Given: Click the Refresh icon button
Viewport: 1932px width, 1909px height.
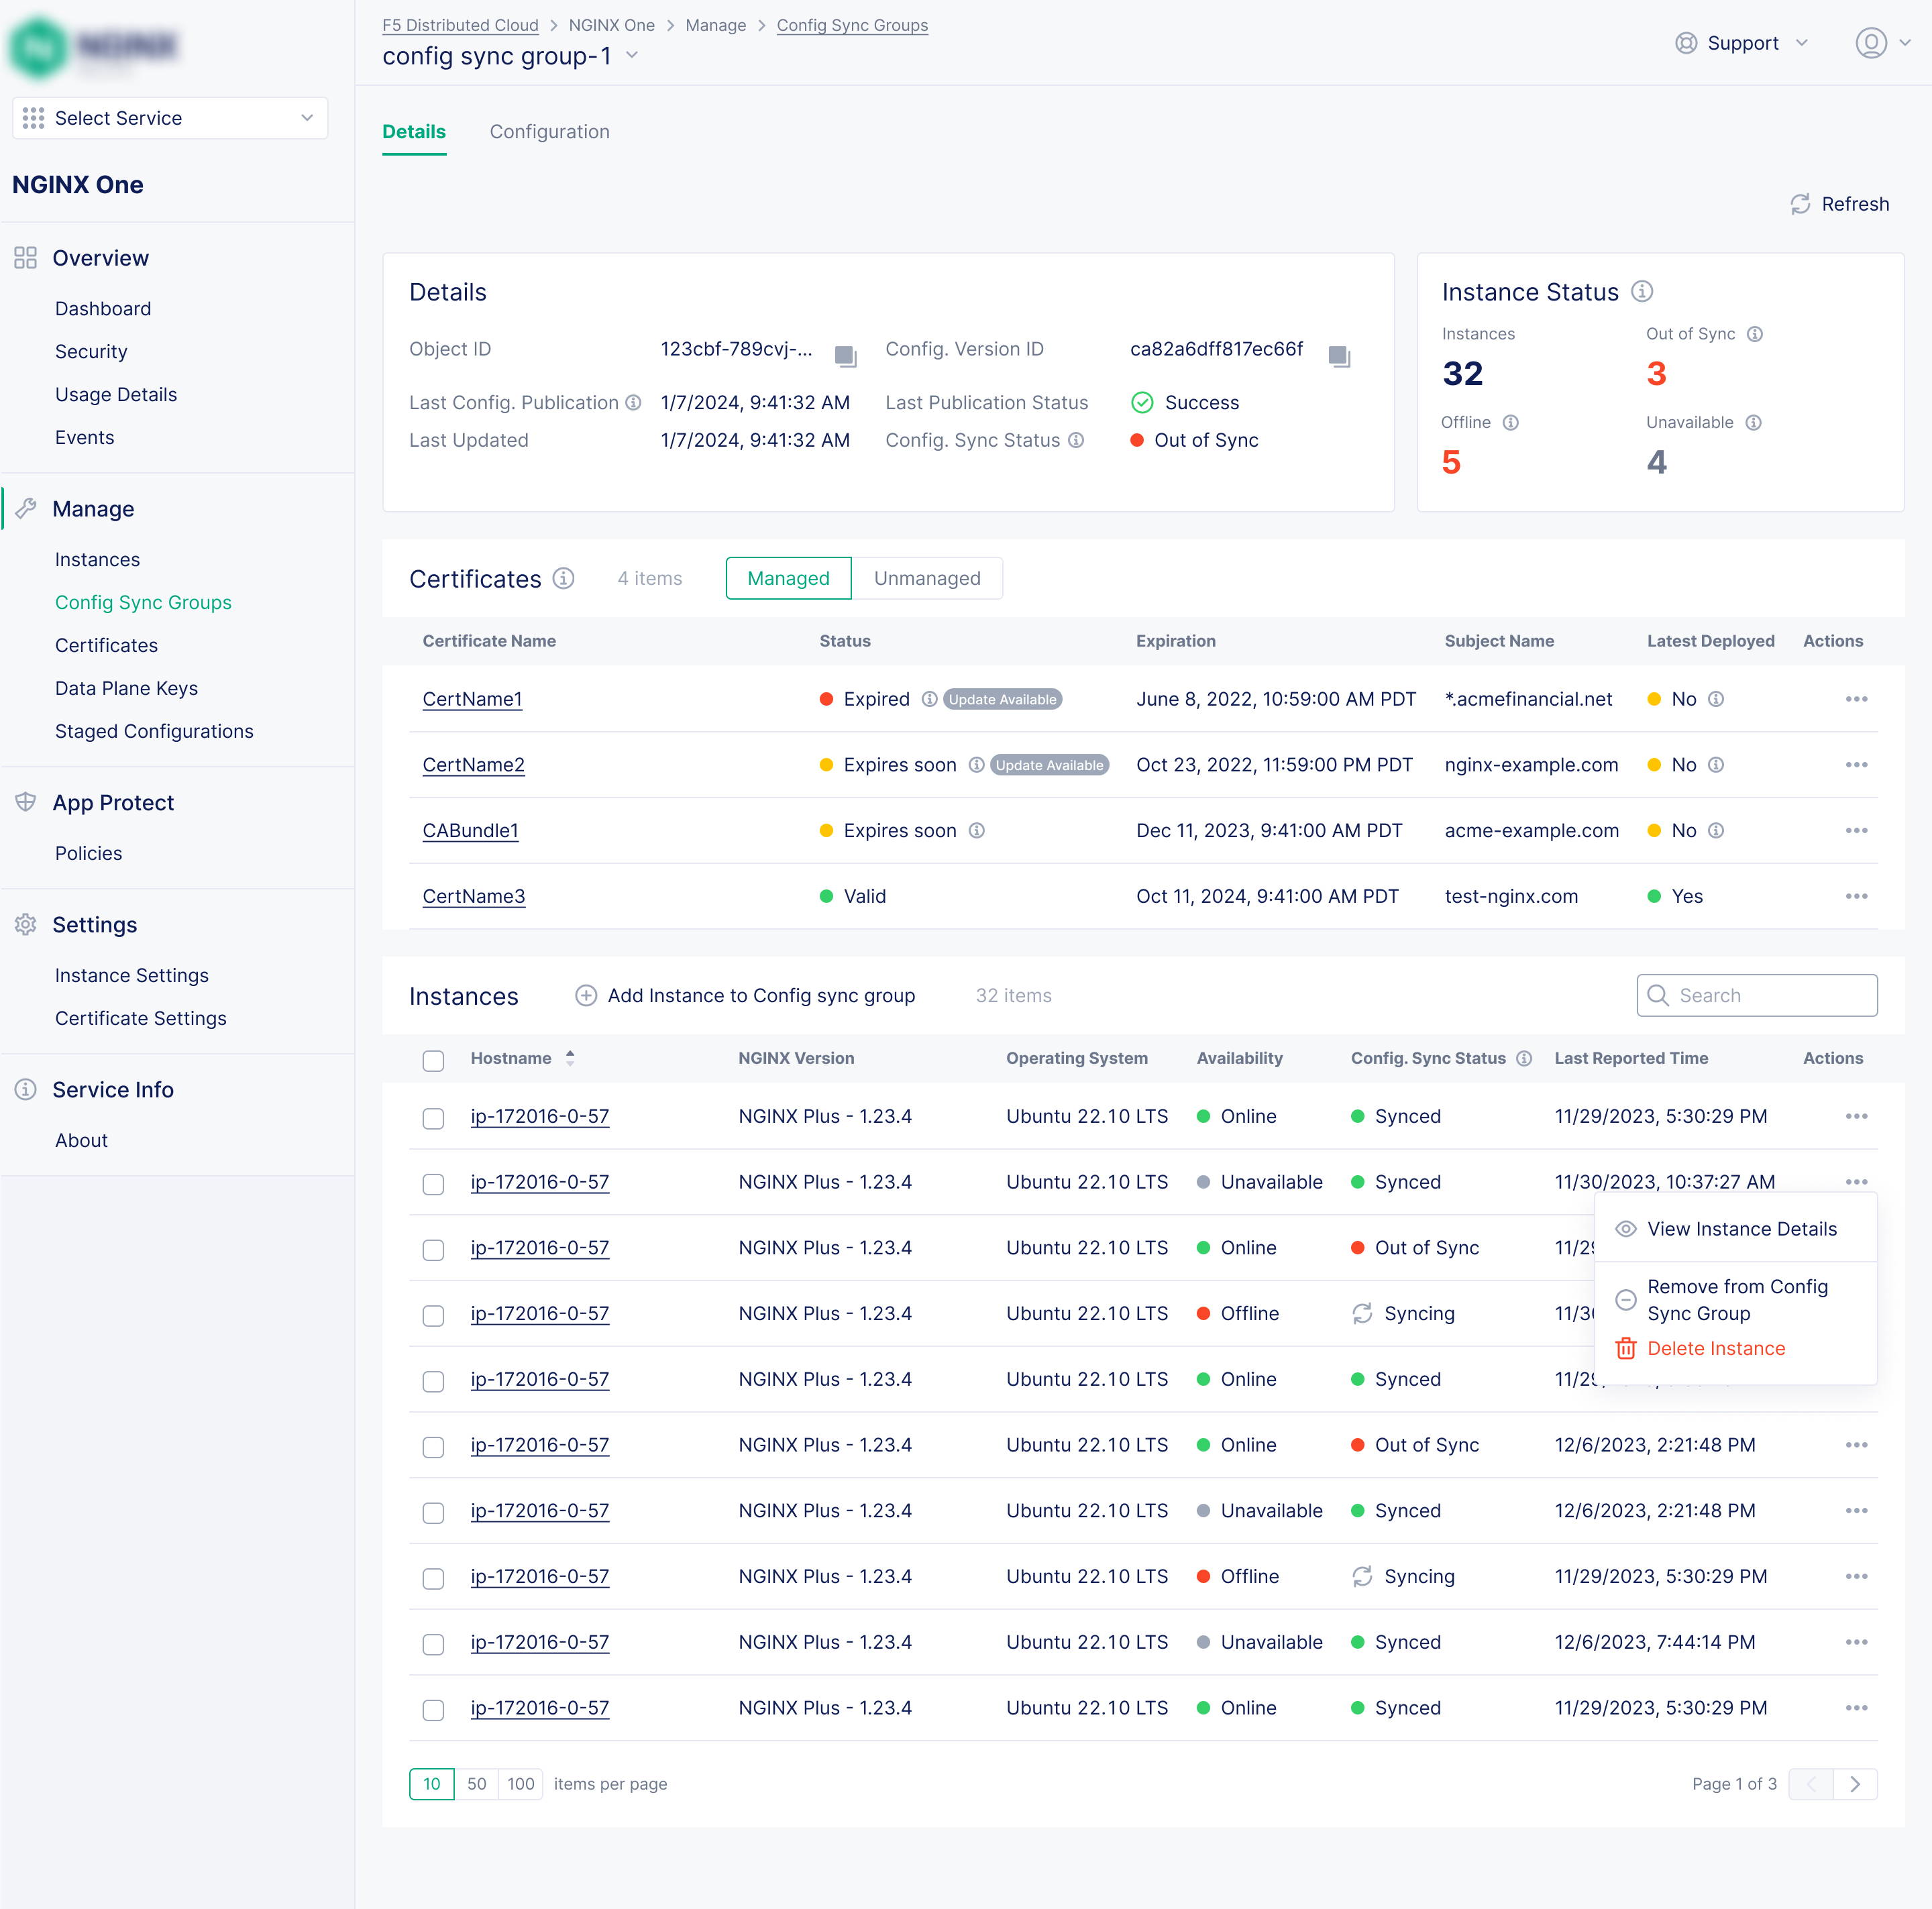Looking at the screenshot, I should point(1800,204).
